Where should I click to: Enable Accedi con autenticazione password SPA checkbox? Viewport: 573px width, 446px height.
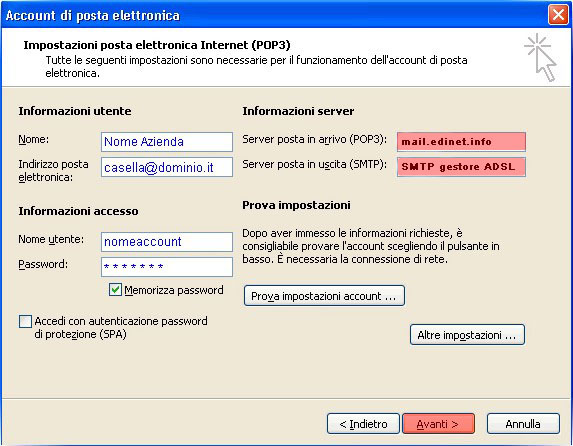pos(25,322)
